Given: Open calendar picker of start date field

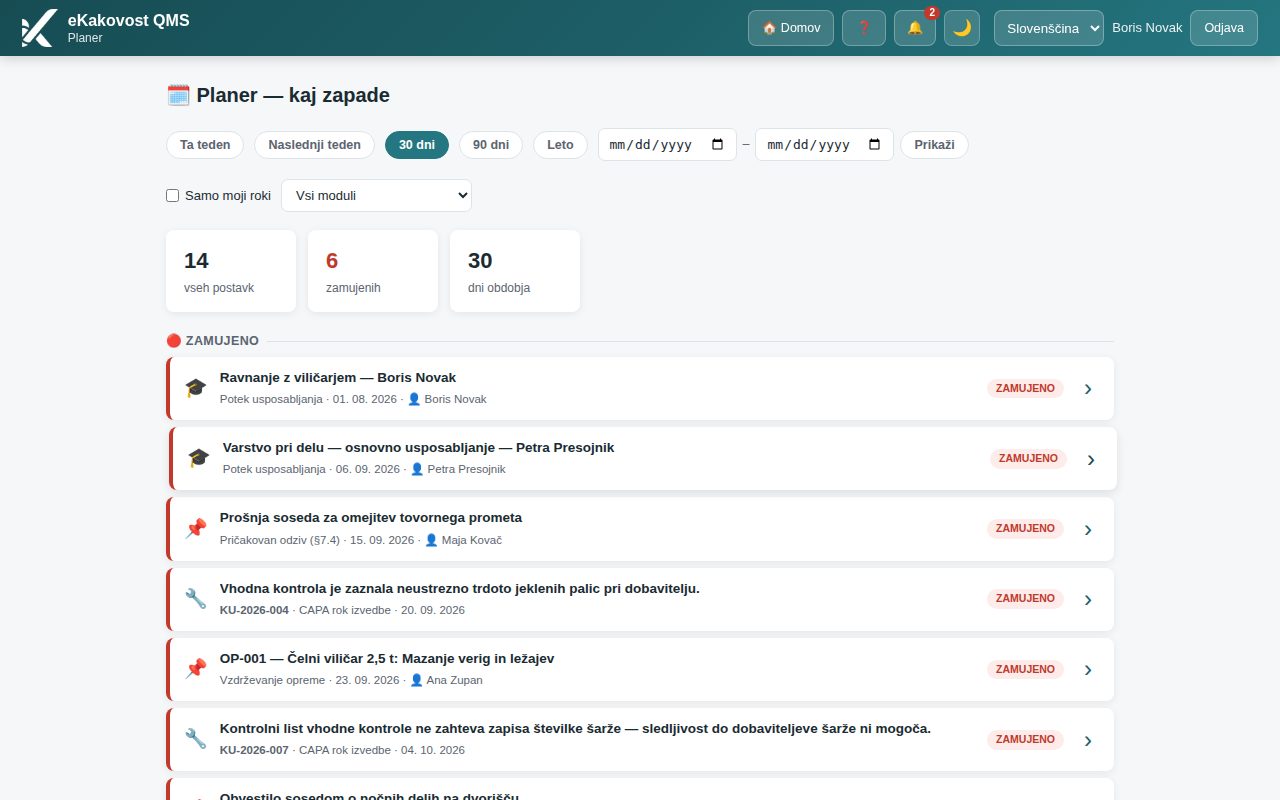Looking at the screenshot, I should click(x=717, y=145).
